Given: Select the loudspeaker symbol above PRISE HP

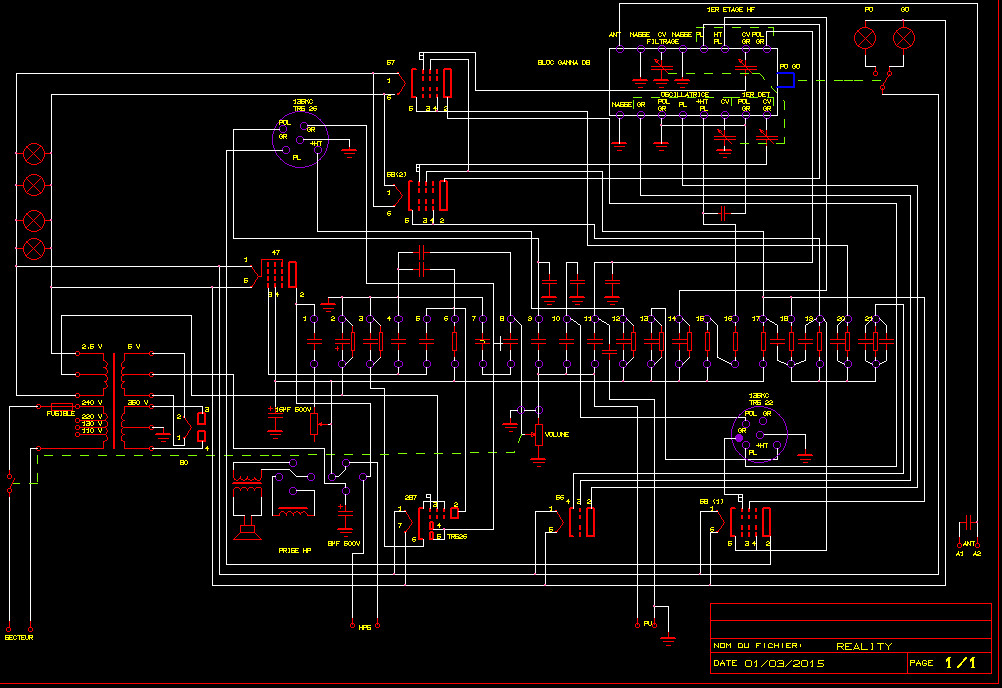Looking at the screenshot, I should [244, 525].
